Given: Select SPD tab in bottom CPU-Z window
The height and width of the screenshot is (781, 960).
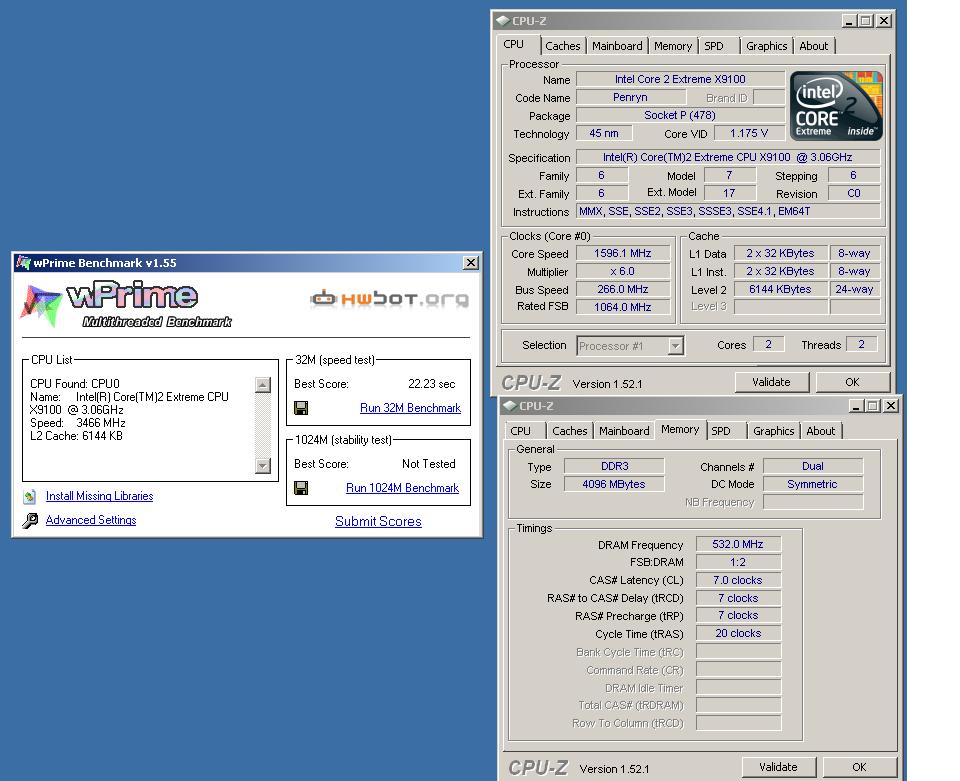Looking at the screenshot, I should 721,431.
